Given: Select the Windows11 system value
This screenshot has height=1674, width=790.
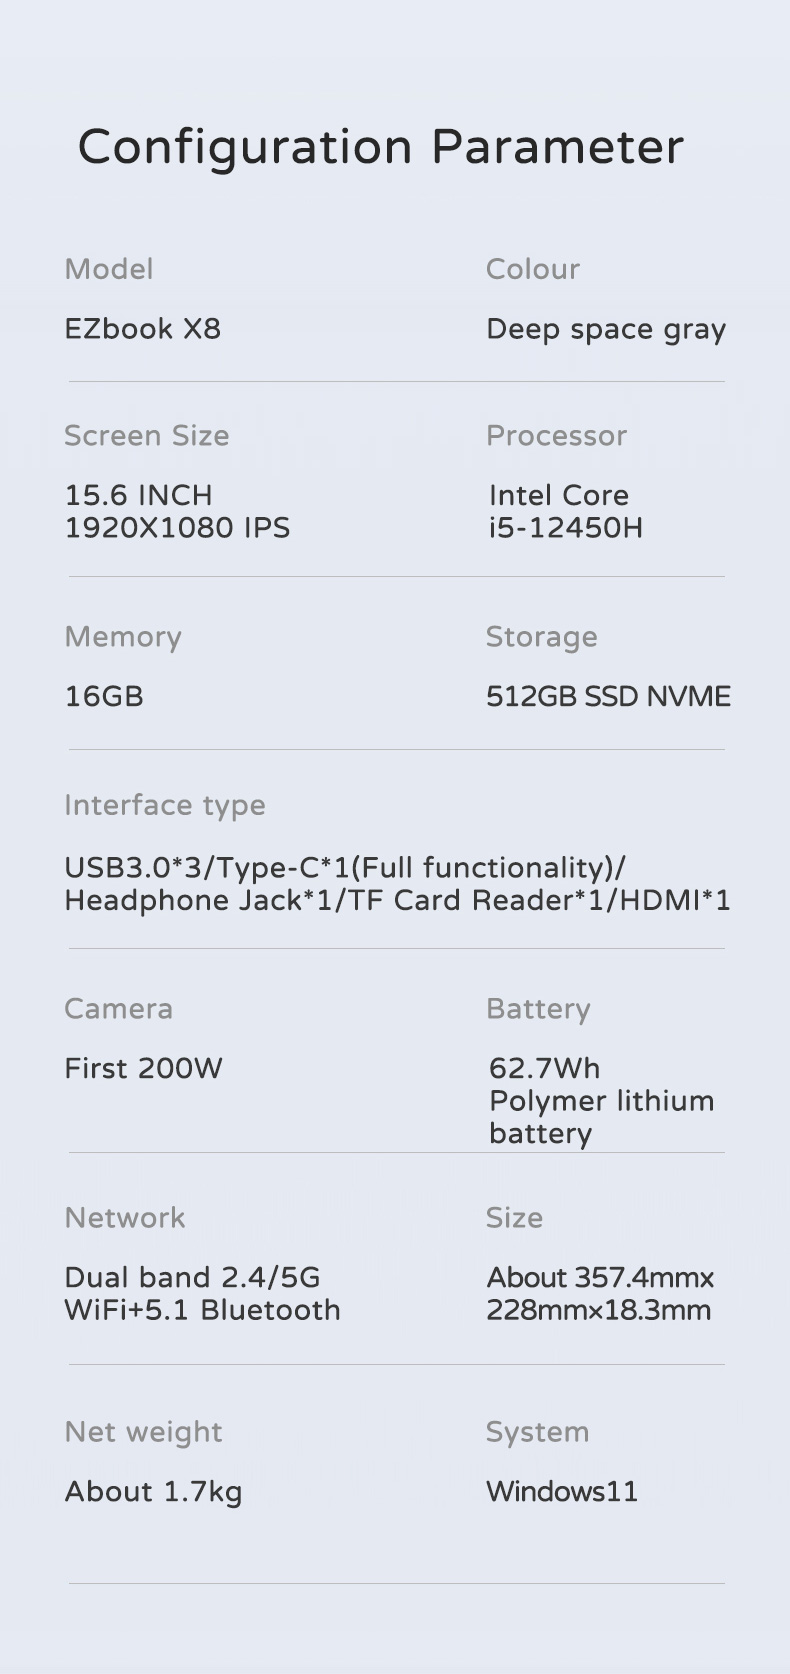Looking at the screenshot, I should (562, 1491).
